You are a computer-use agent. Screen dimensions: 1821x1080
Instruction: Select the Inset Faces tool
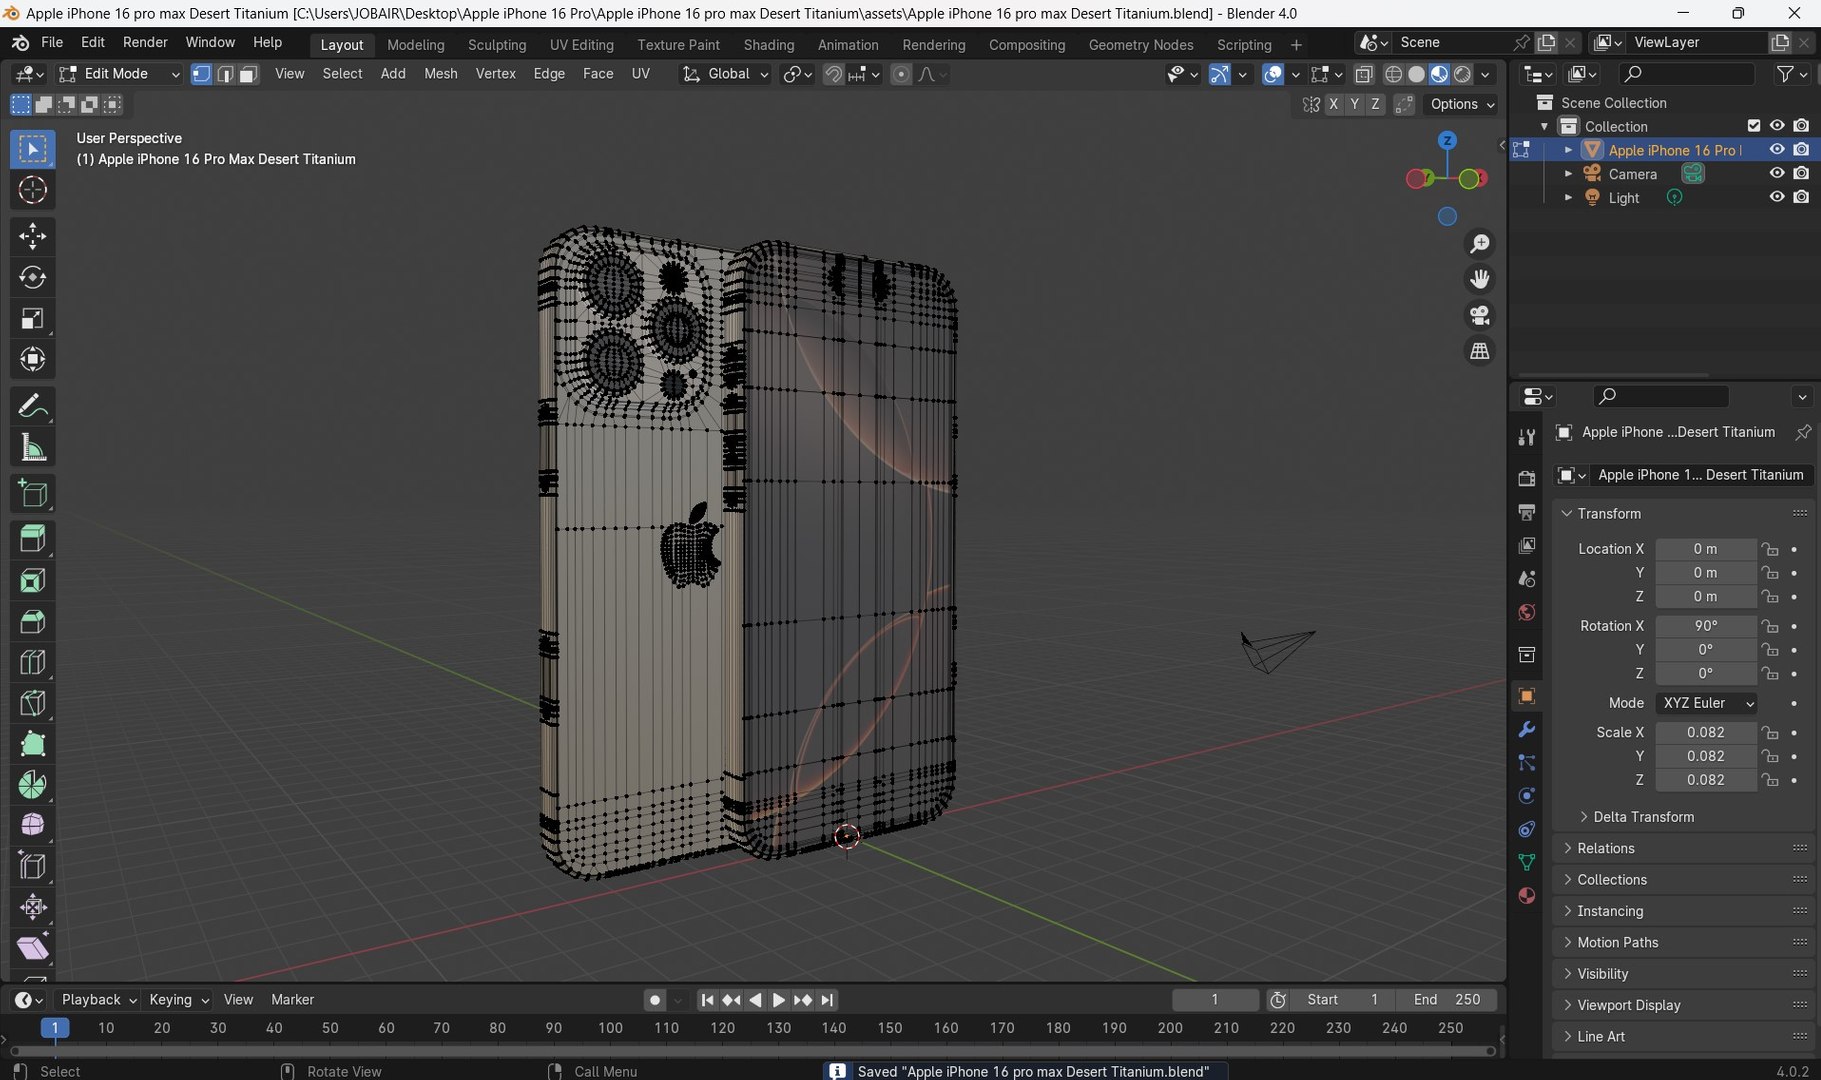(x=32, y=580)
